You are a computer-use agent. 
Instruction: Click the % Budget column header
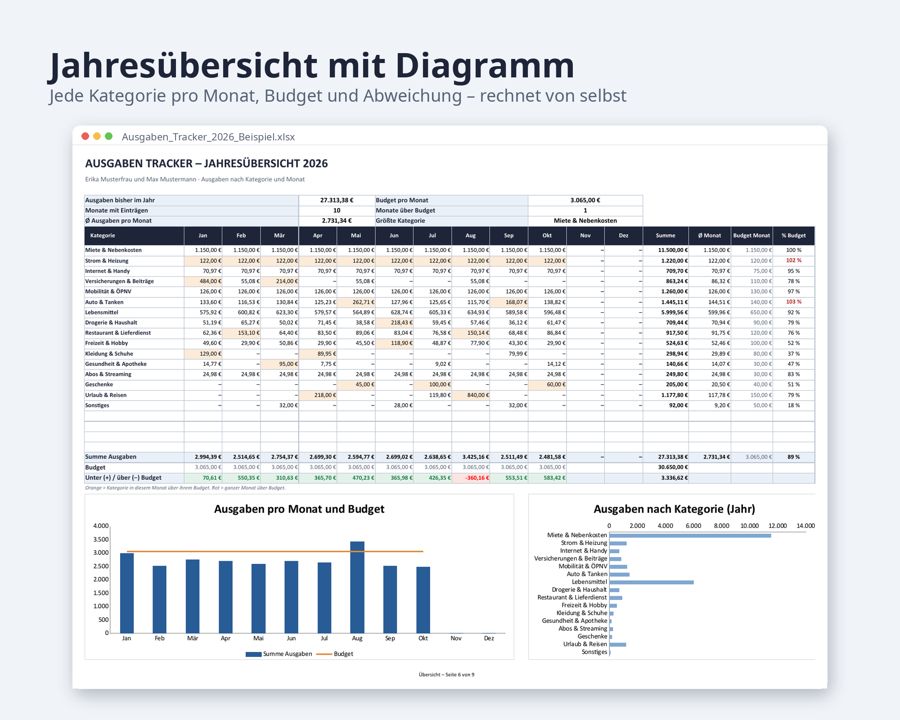pos(793,235)
